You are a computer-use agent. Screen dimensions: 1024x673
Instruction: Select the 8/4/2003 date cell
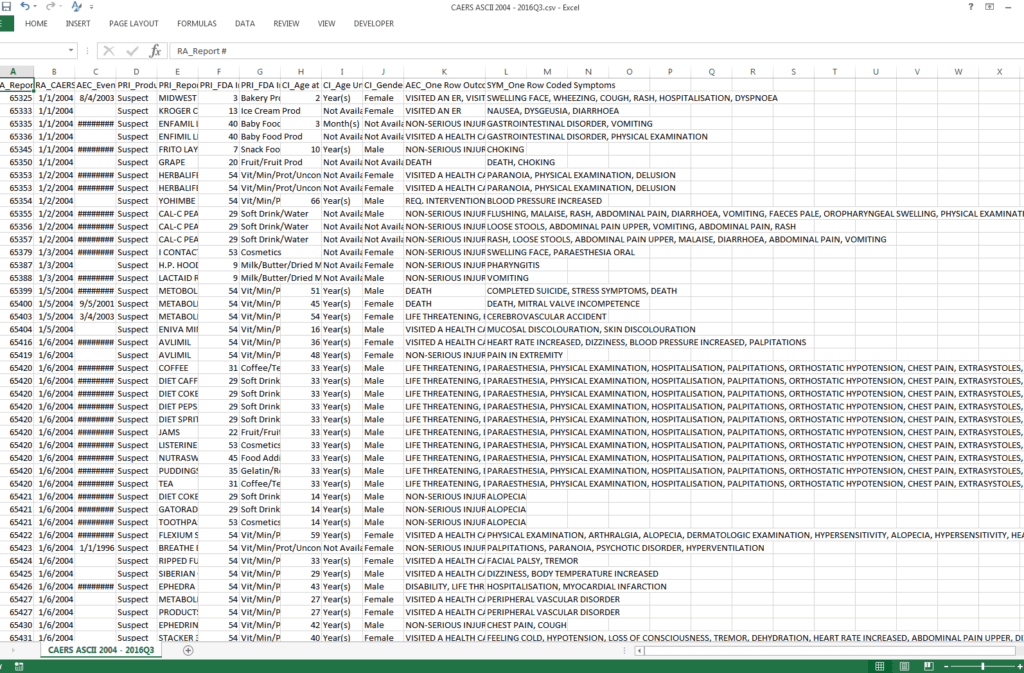[x=95, y=98]
